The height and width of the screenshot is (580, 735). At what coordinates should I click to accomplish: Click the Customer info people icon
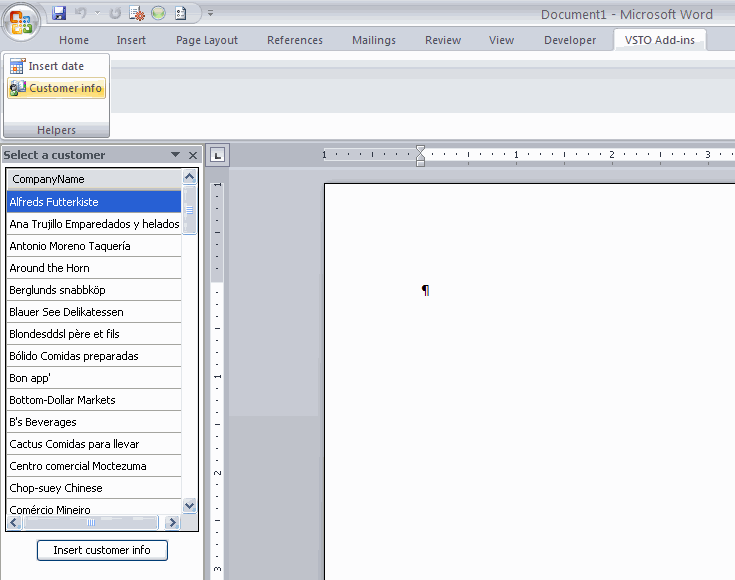click(x=18, y=88)
